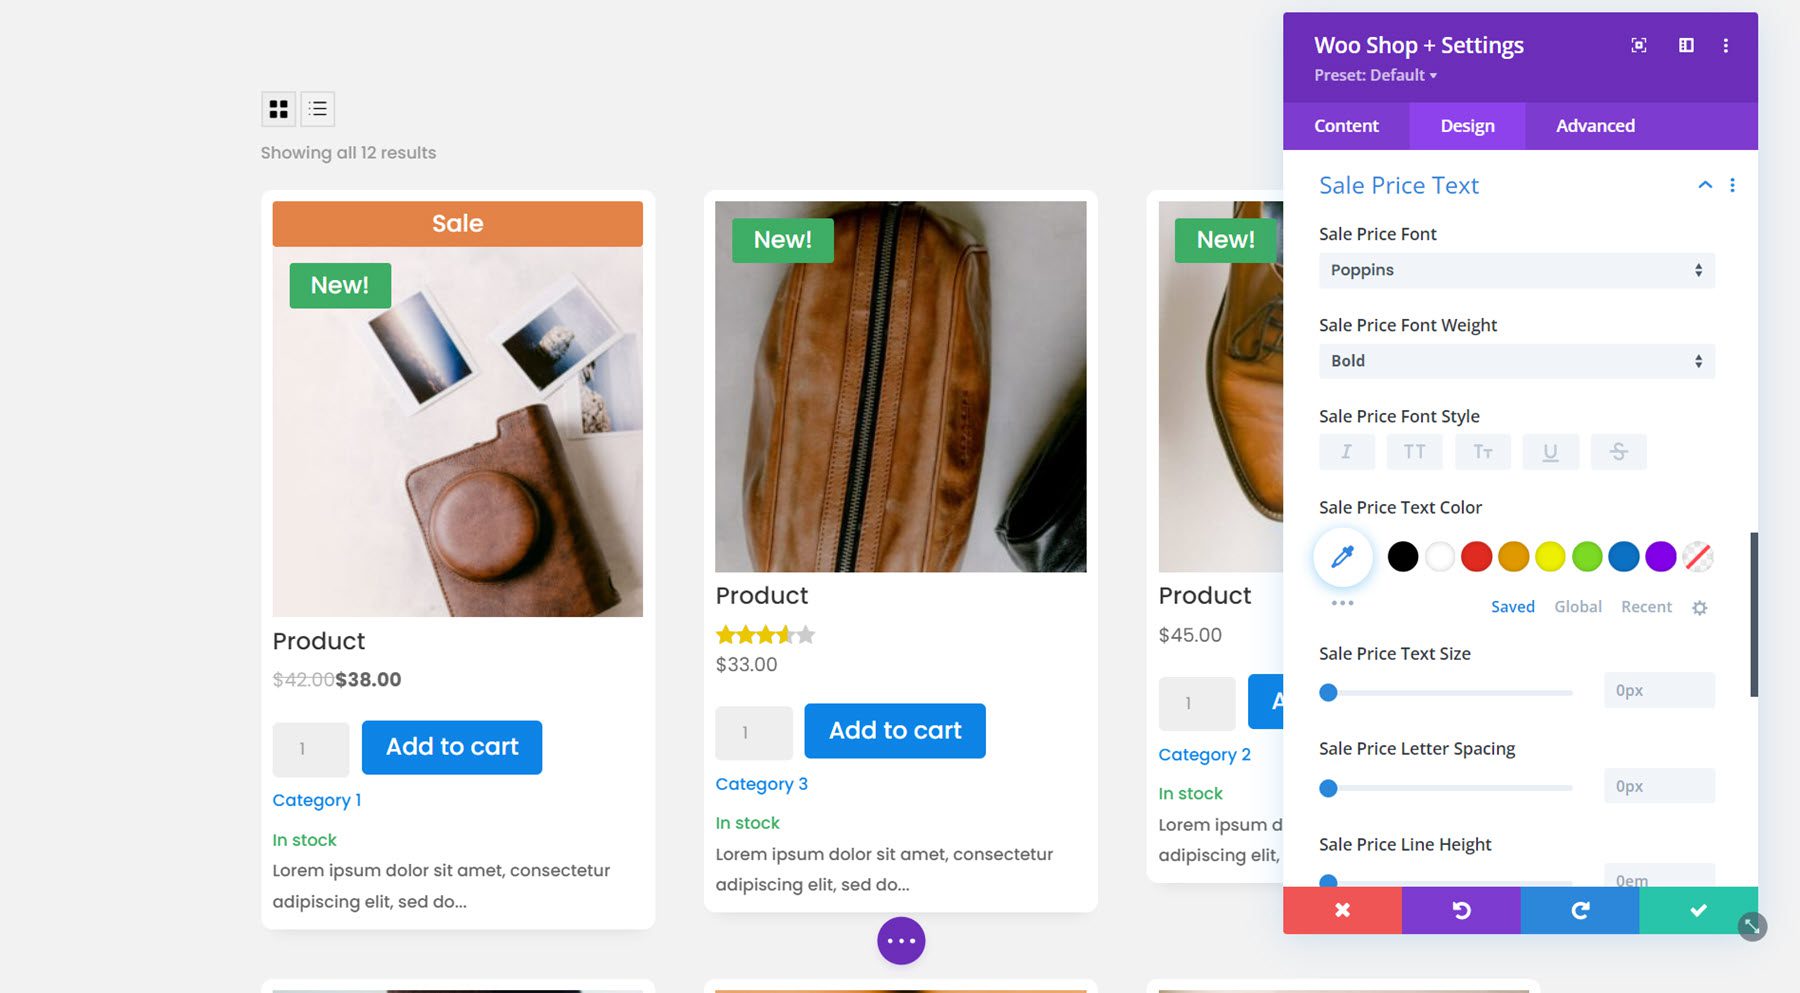Enable italic for Sale Price Font Style
The image size is (1800, 993).
(x=1346, y=451)
